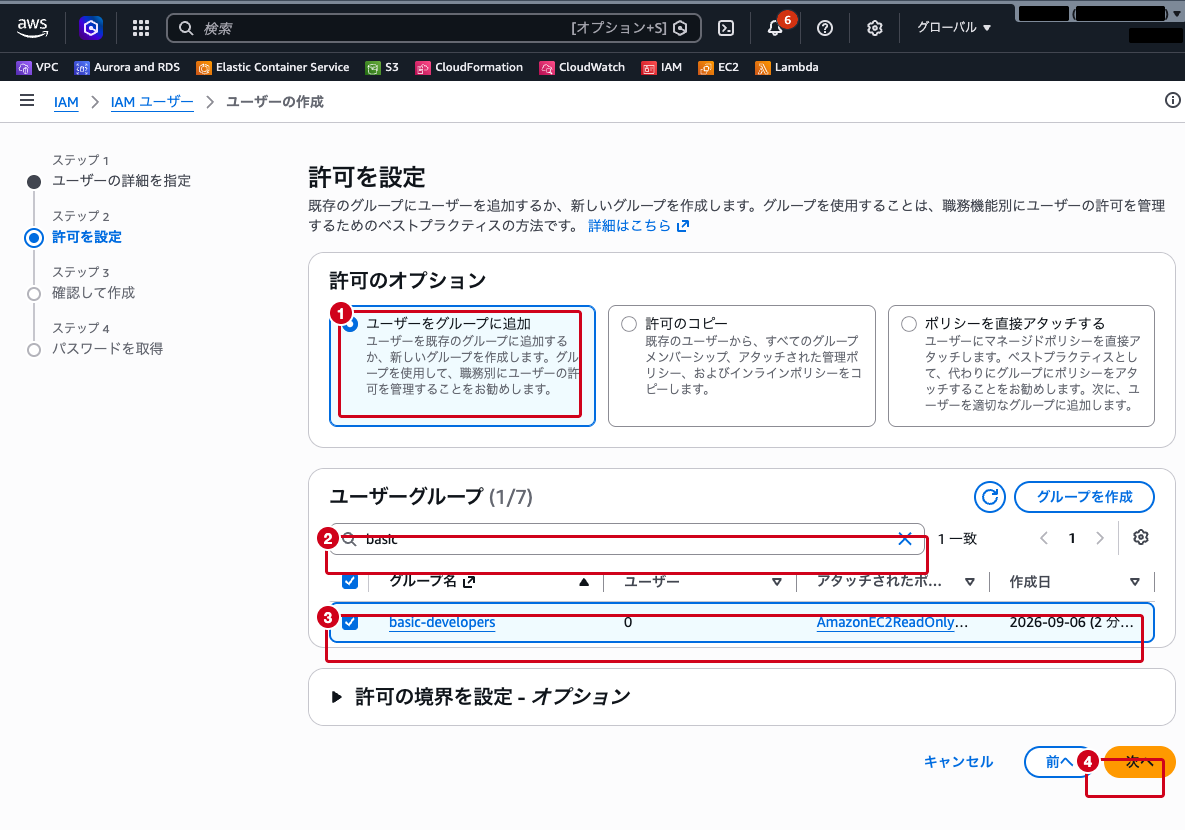Open the CloudFormation shortcut
Image resolution: width=1185 pixels, height=830 pixels.
point(469,67)
